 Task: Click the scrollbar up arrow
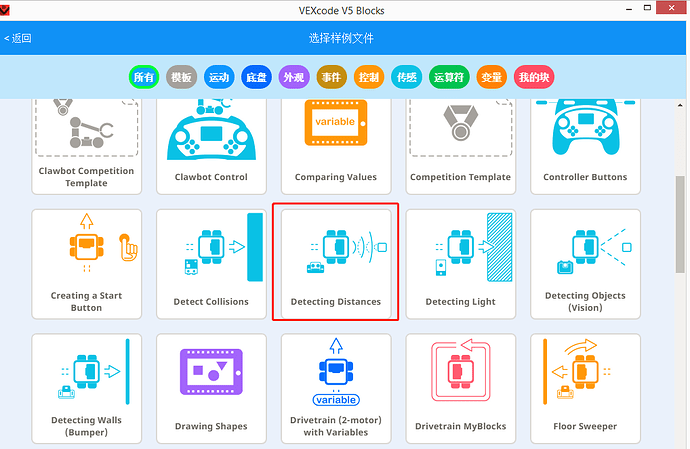click(x=680, y=105)
